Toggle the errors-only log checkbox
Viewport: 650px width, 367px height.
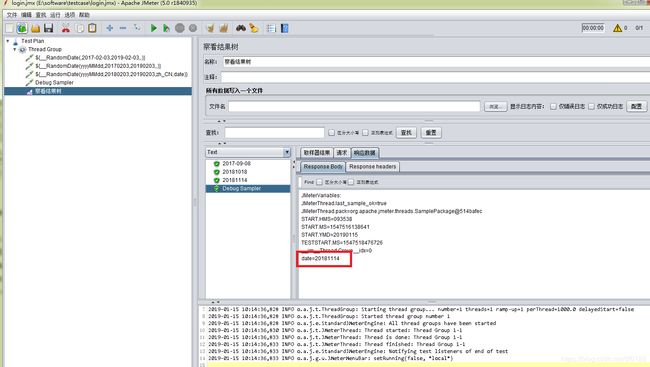coord(553,107)
